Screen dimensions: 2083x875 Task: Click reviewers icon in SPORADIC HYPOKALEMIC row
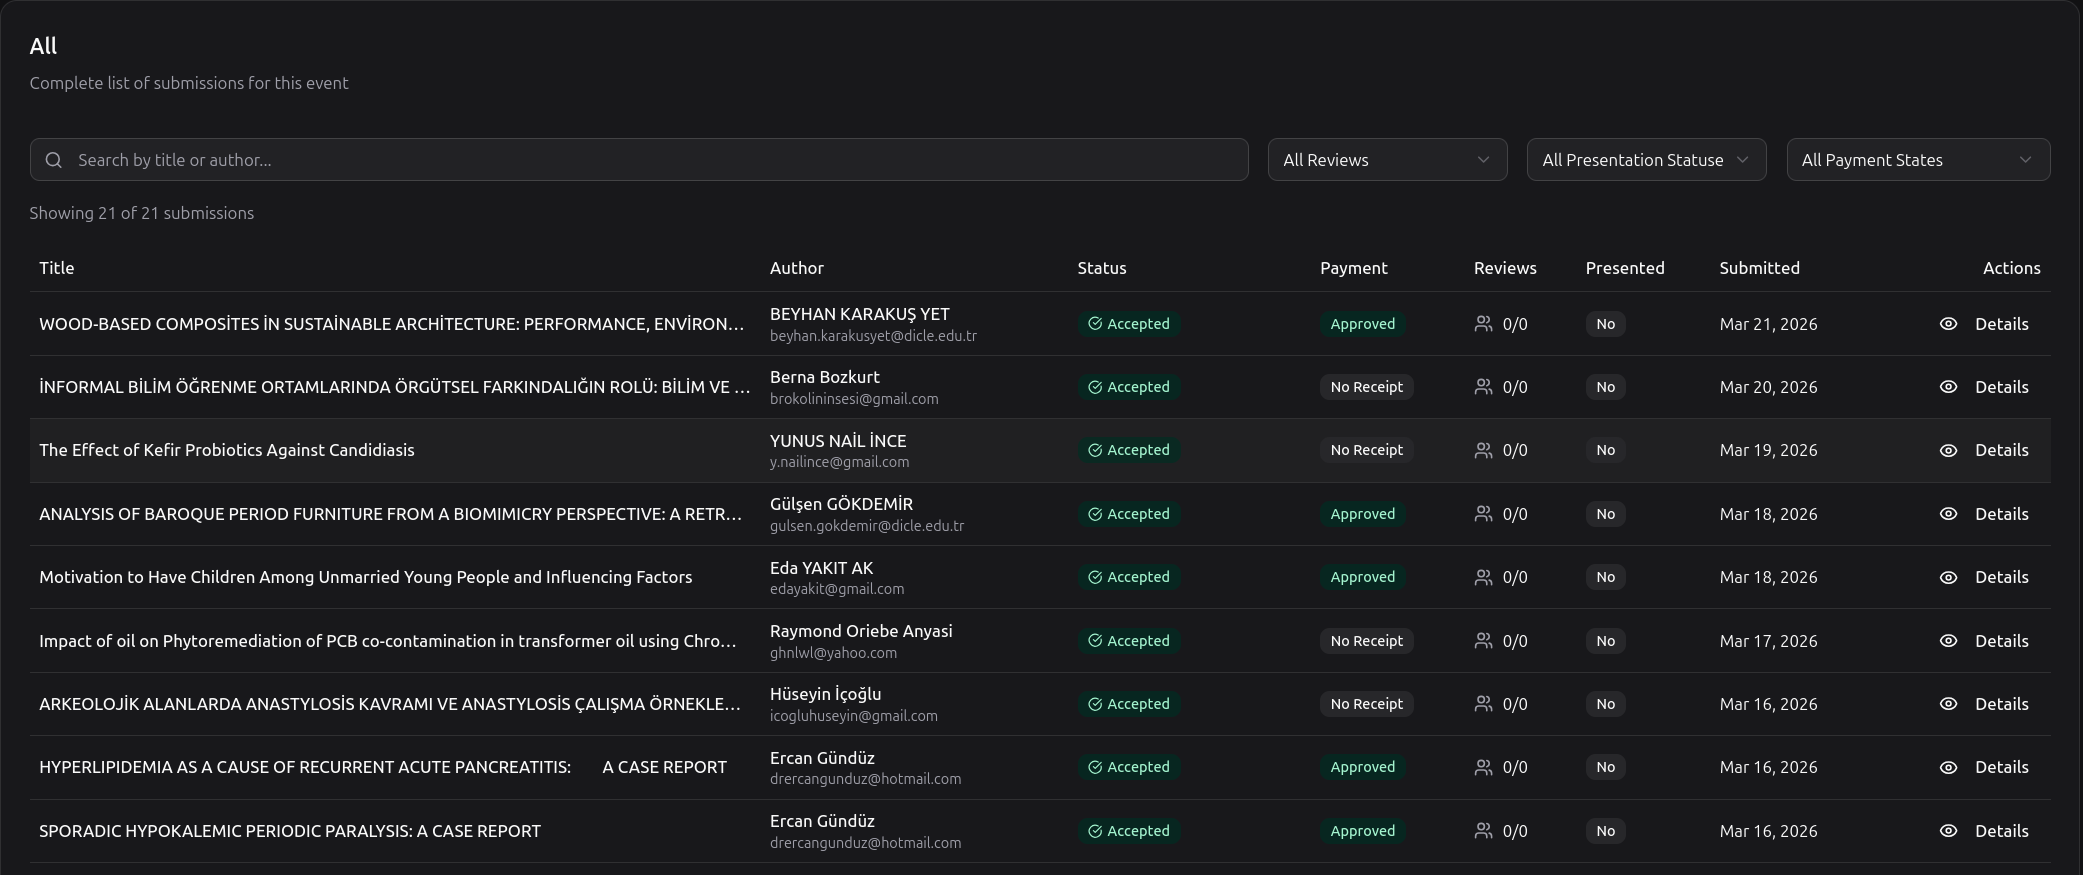pos(1483,831)
